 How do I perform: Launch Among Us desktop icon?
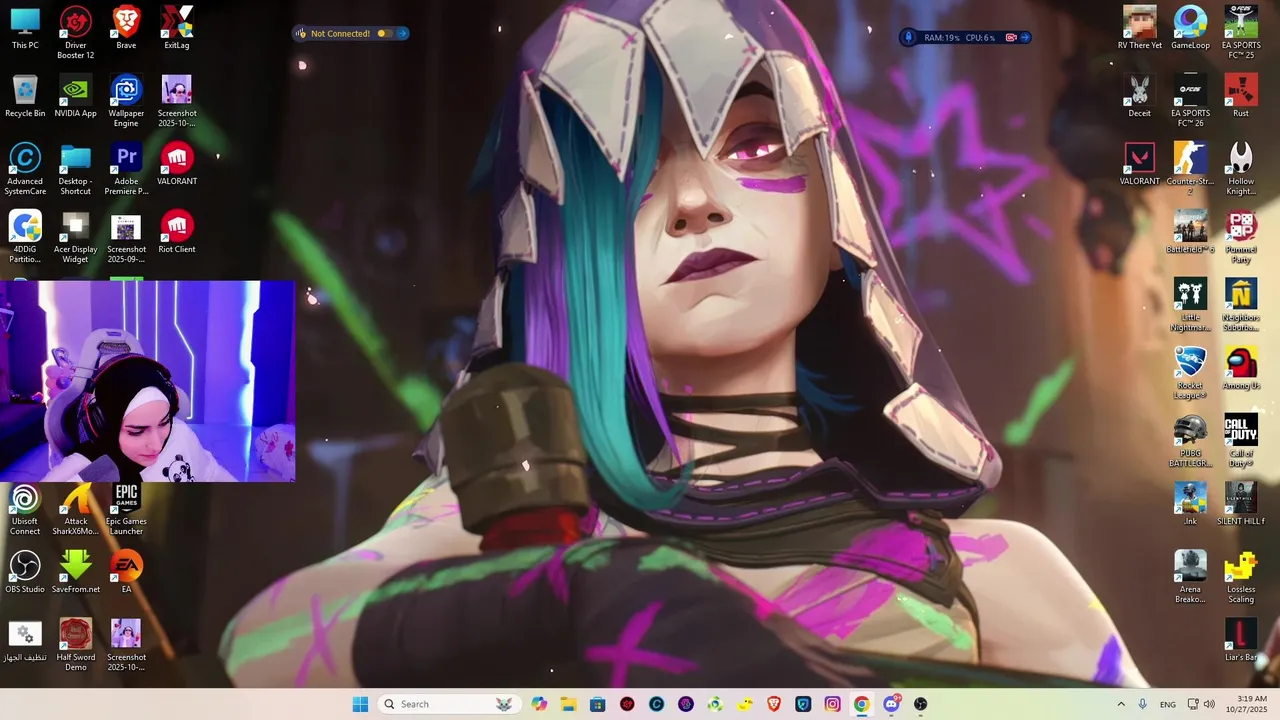point(1241,368)
